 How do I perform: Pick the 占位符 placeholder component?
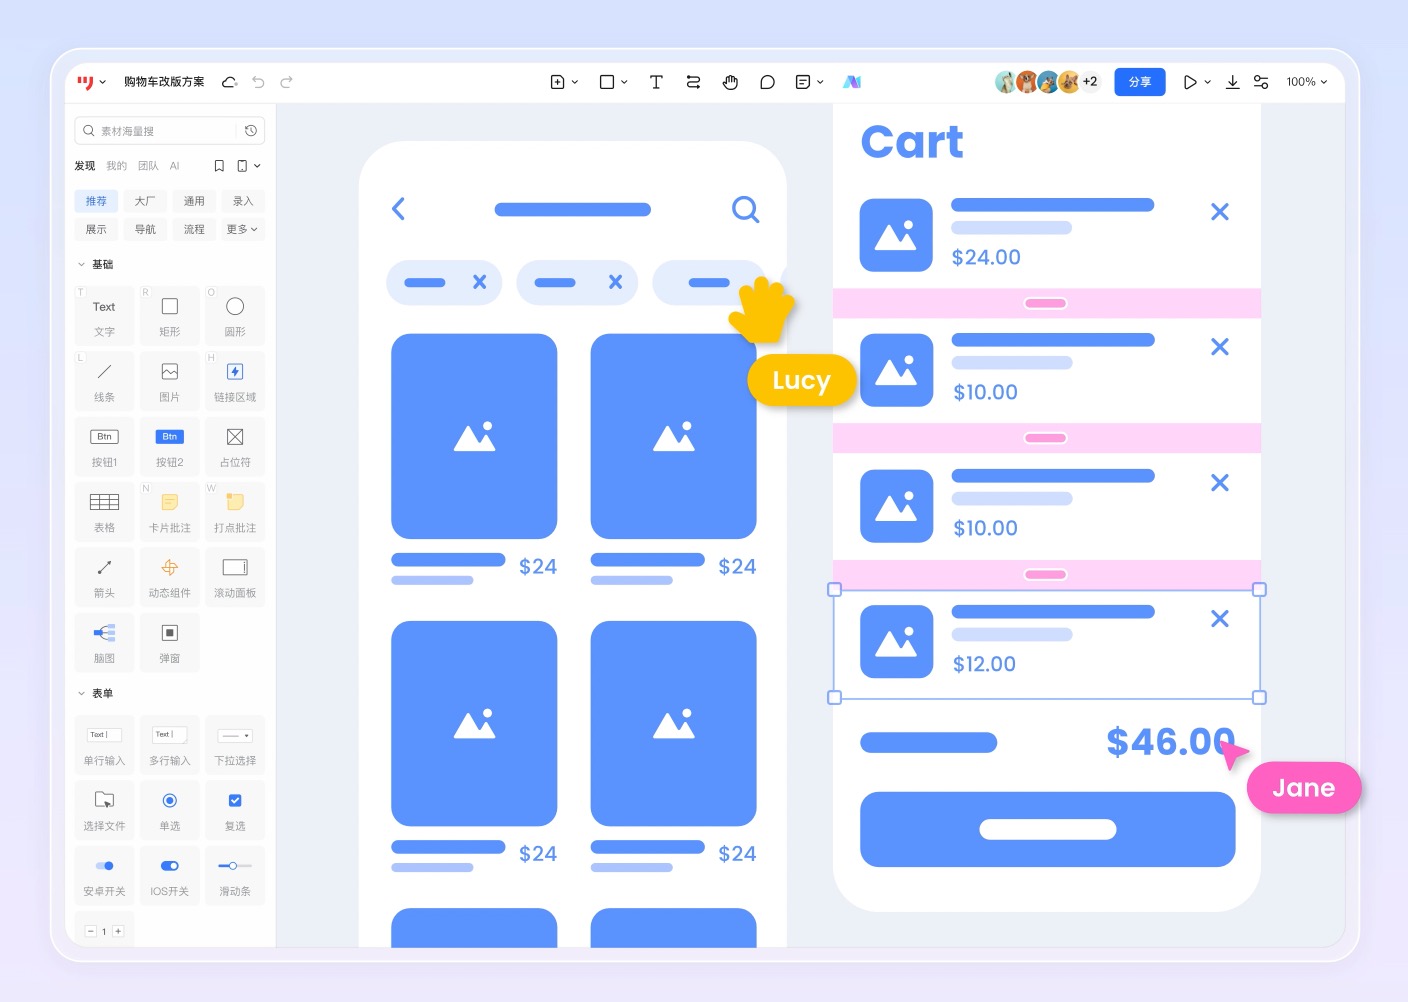click(235, 447)
